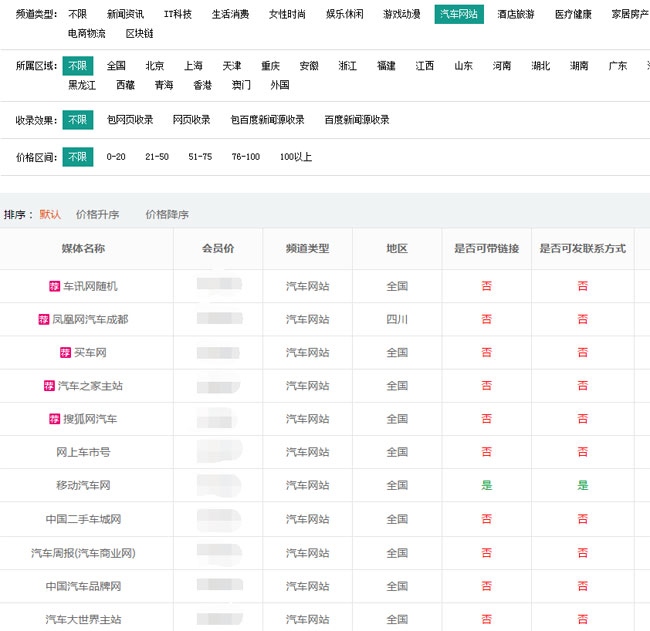The image size is (650, 631).
Task: Sort results by 默认 order
Action: [50, 215]
